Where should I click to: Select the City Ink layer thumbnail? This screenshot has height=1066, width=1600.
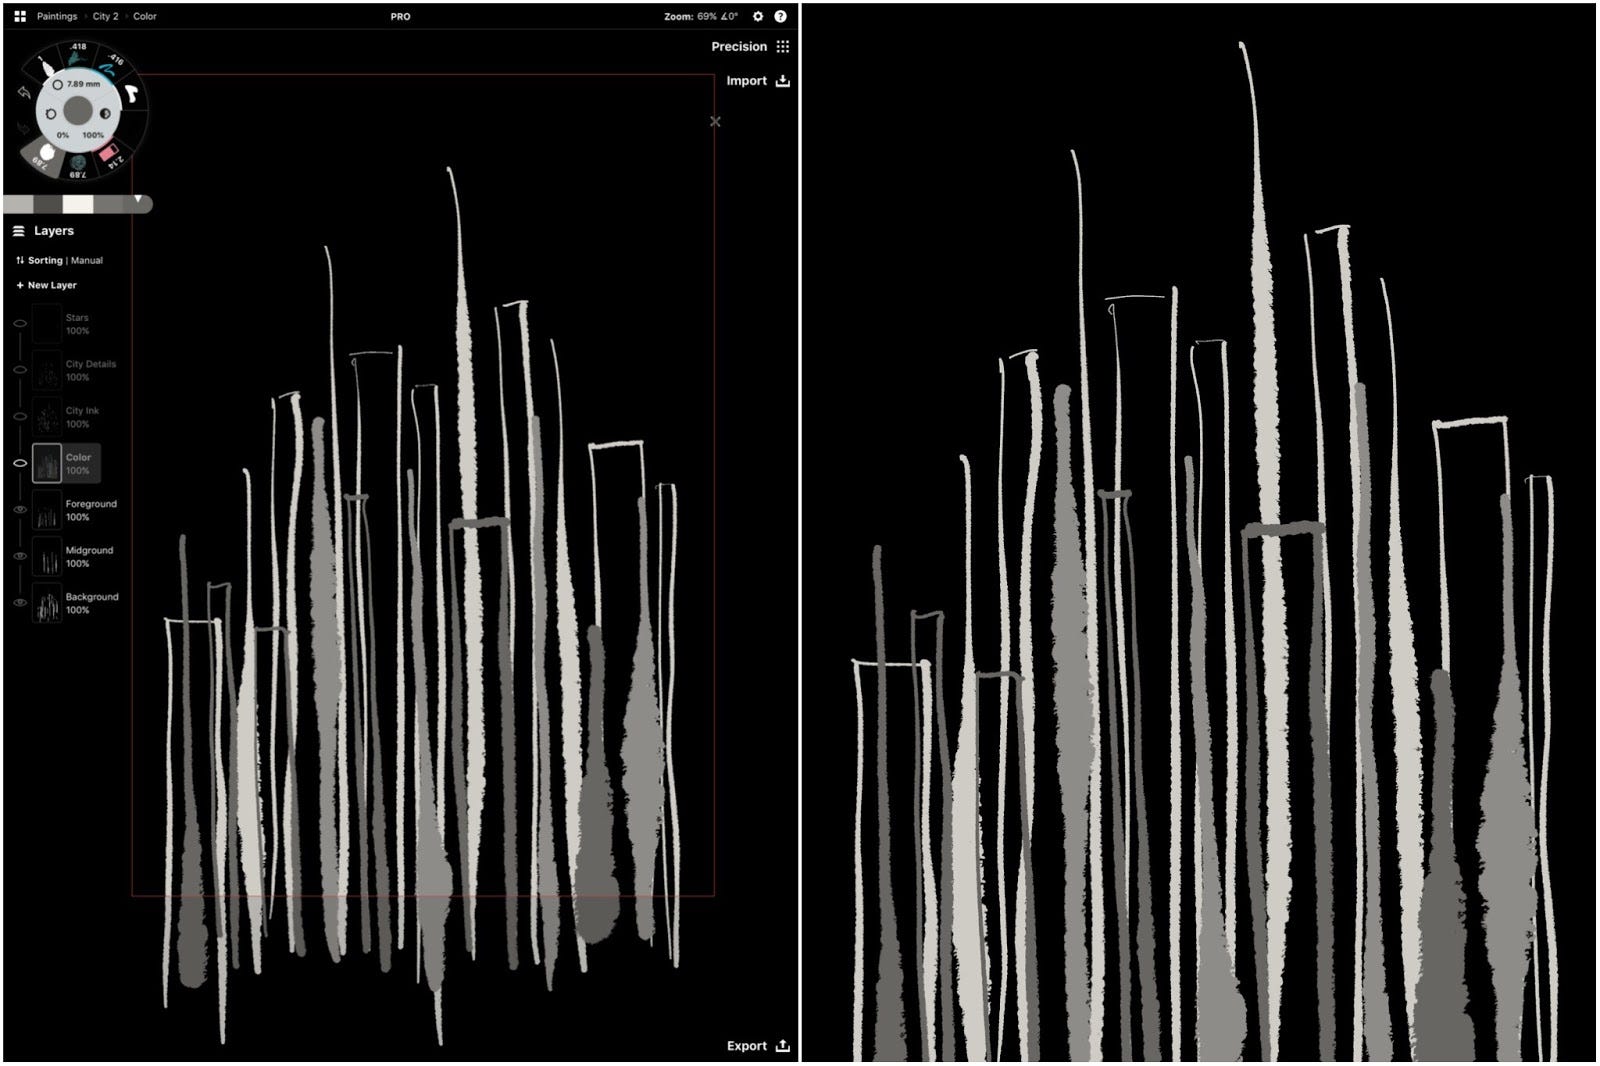(47, 417)
